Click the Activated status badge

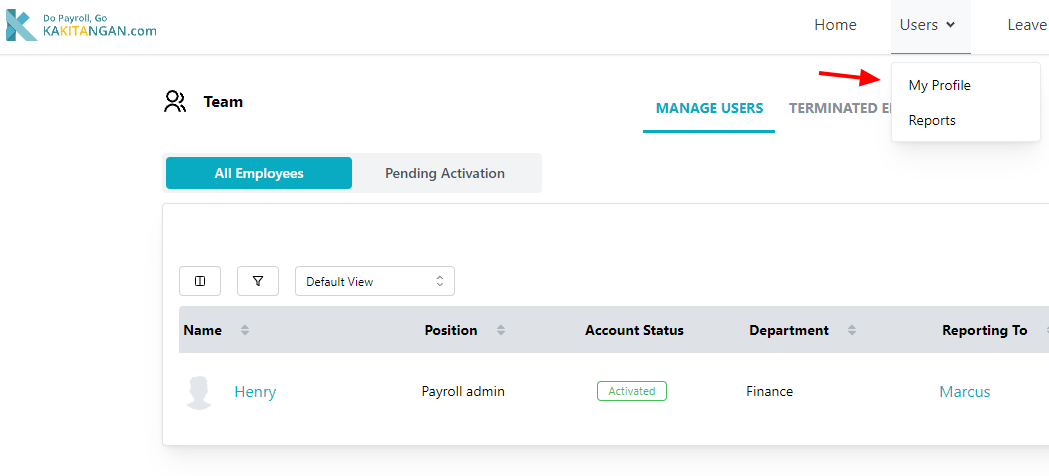632,391
